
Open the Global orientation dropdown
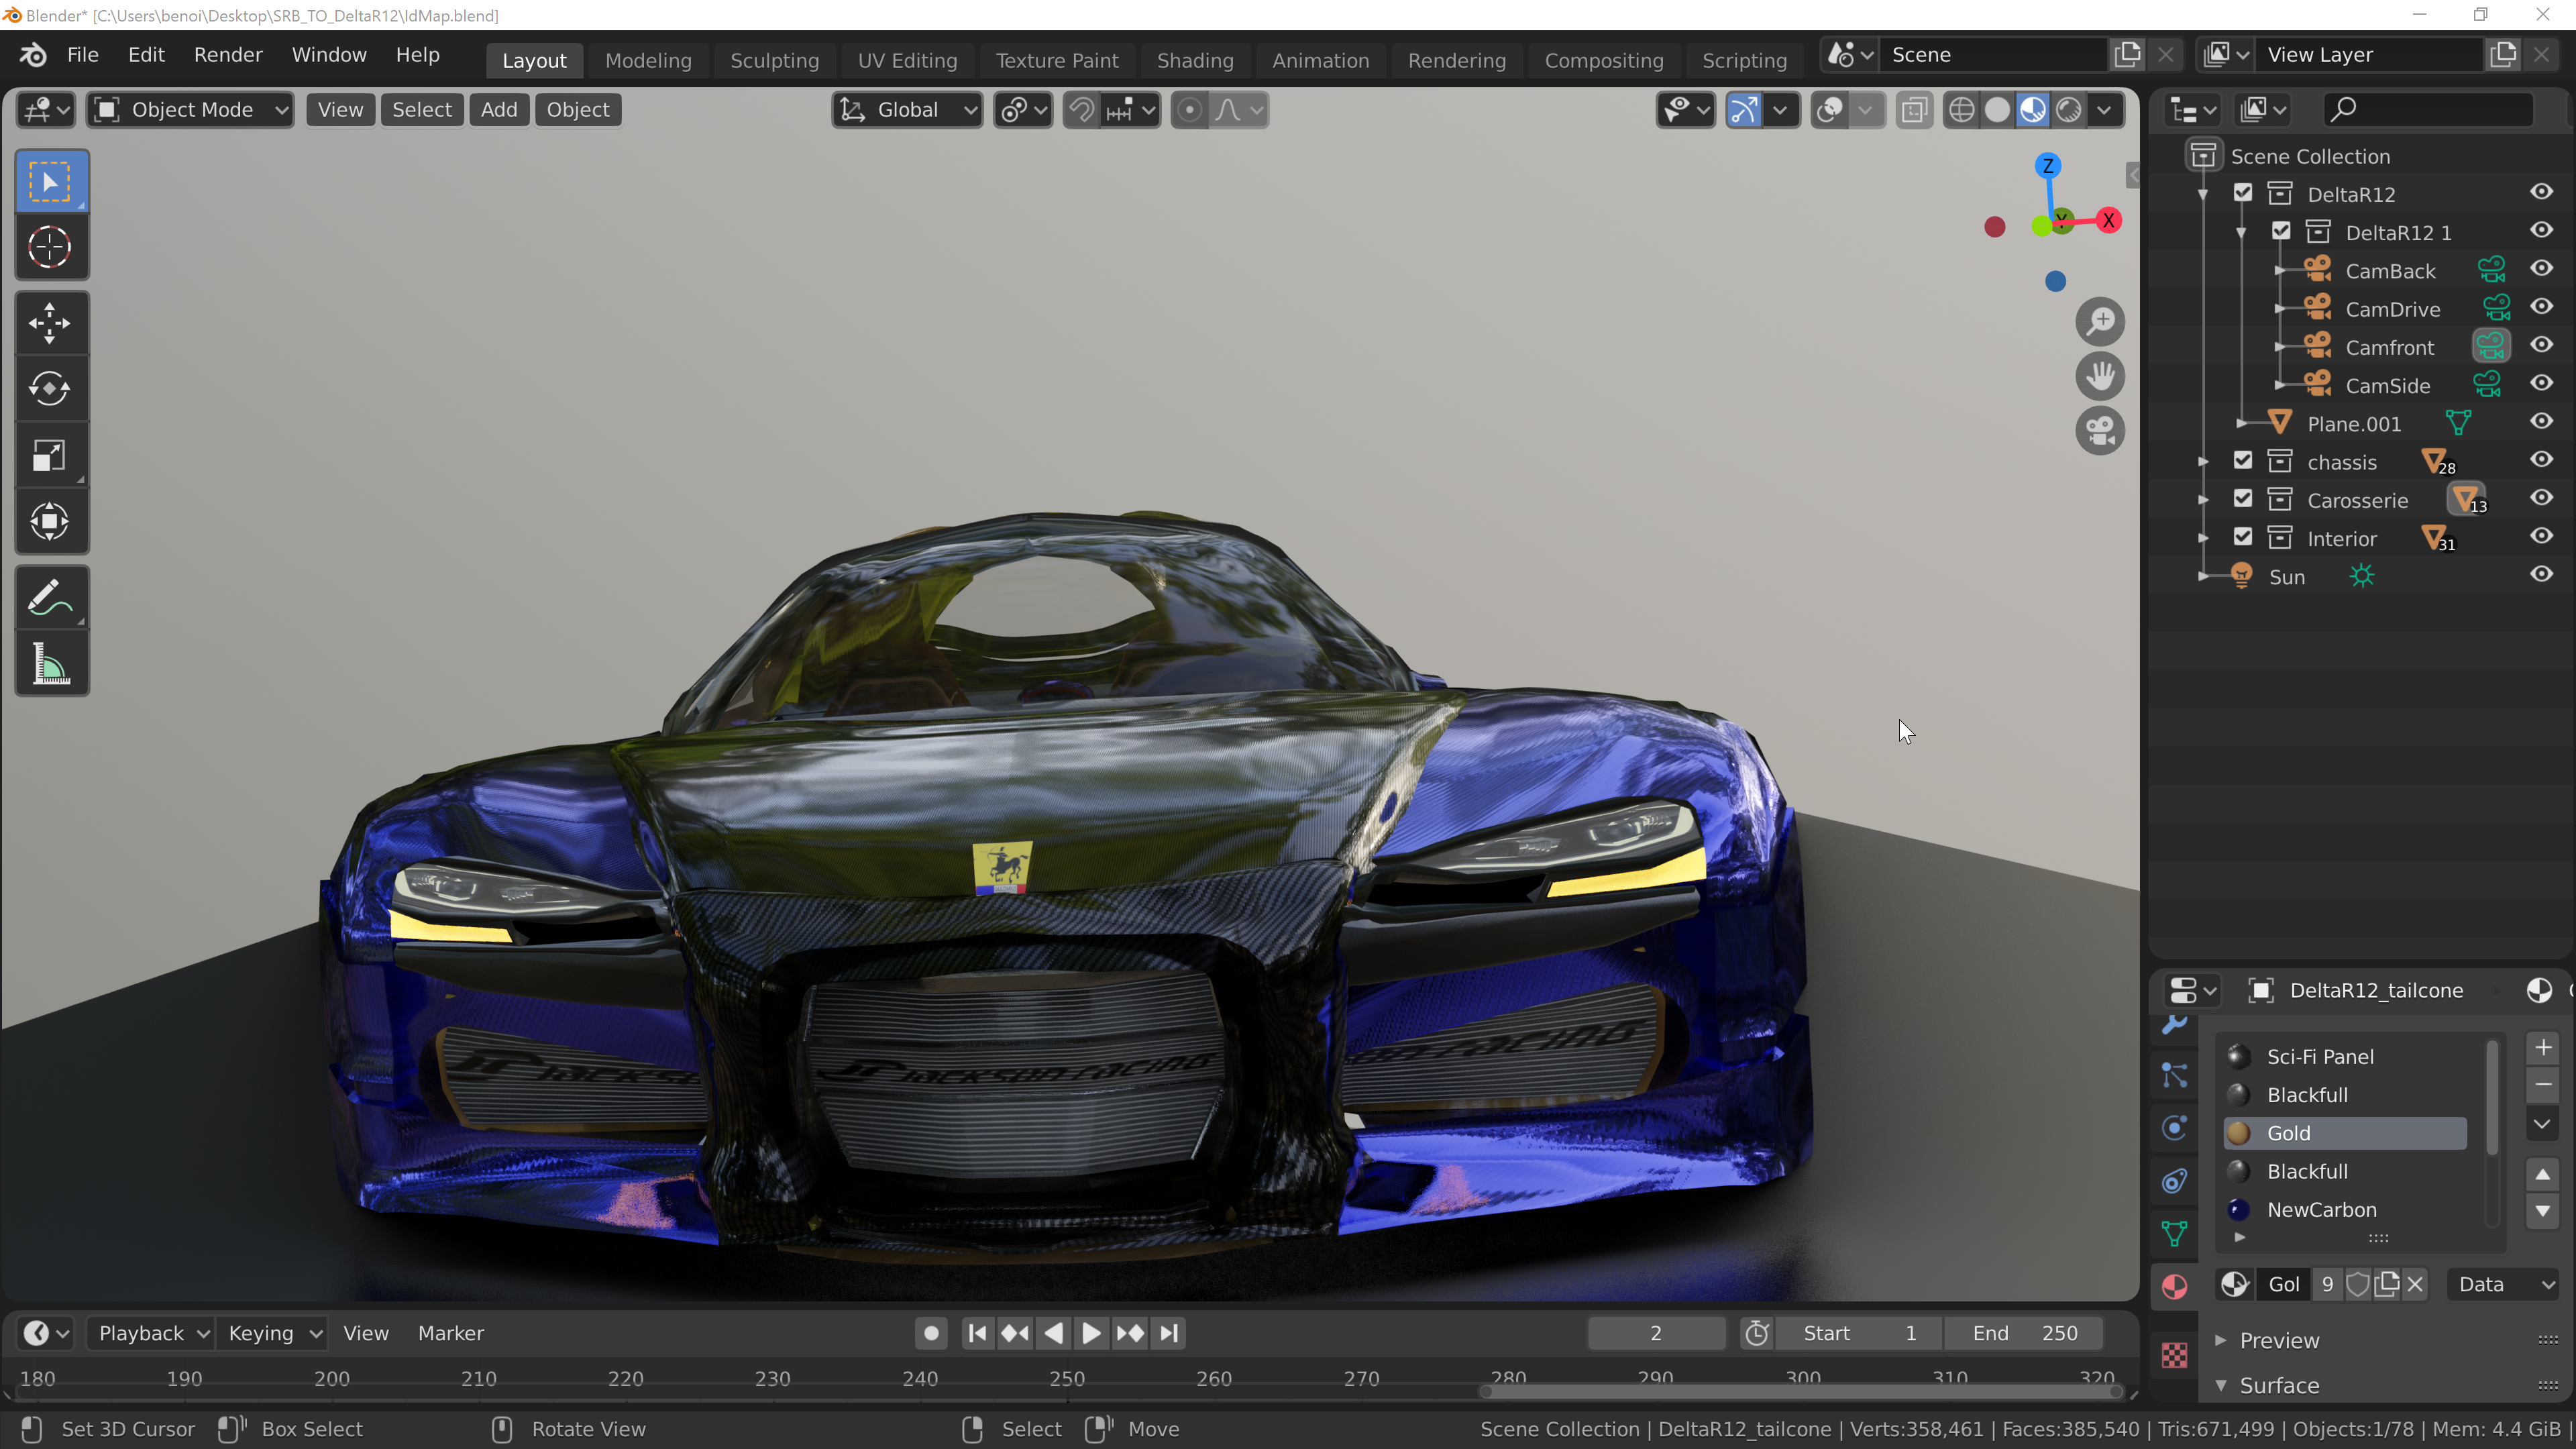(907, 110)
